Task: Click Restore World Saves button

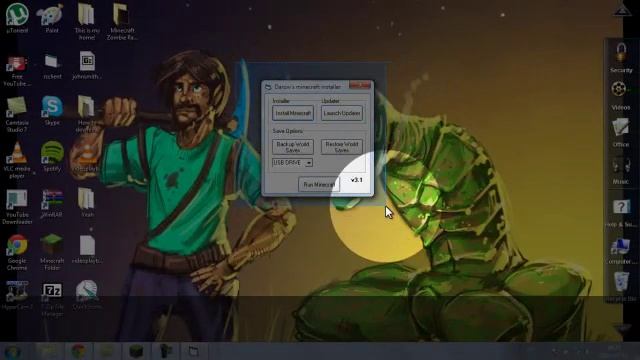Action: coord(342,147)
